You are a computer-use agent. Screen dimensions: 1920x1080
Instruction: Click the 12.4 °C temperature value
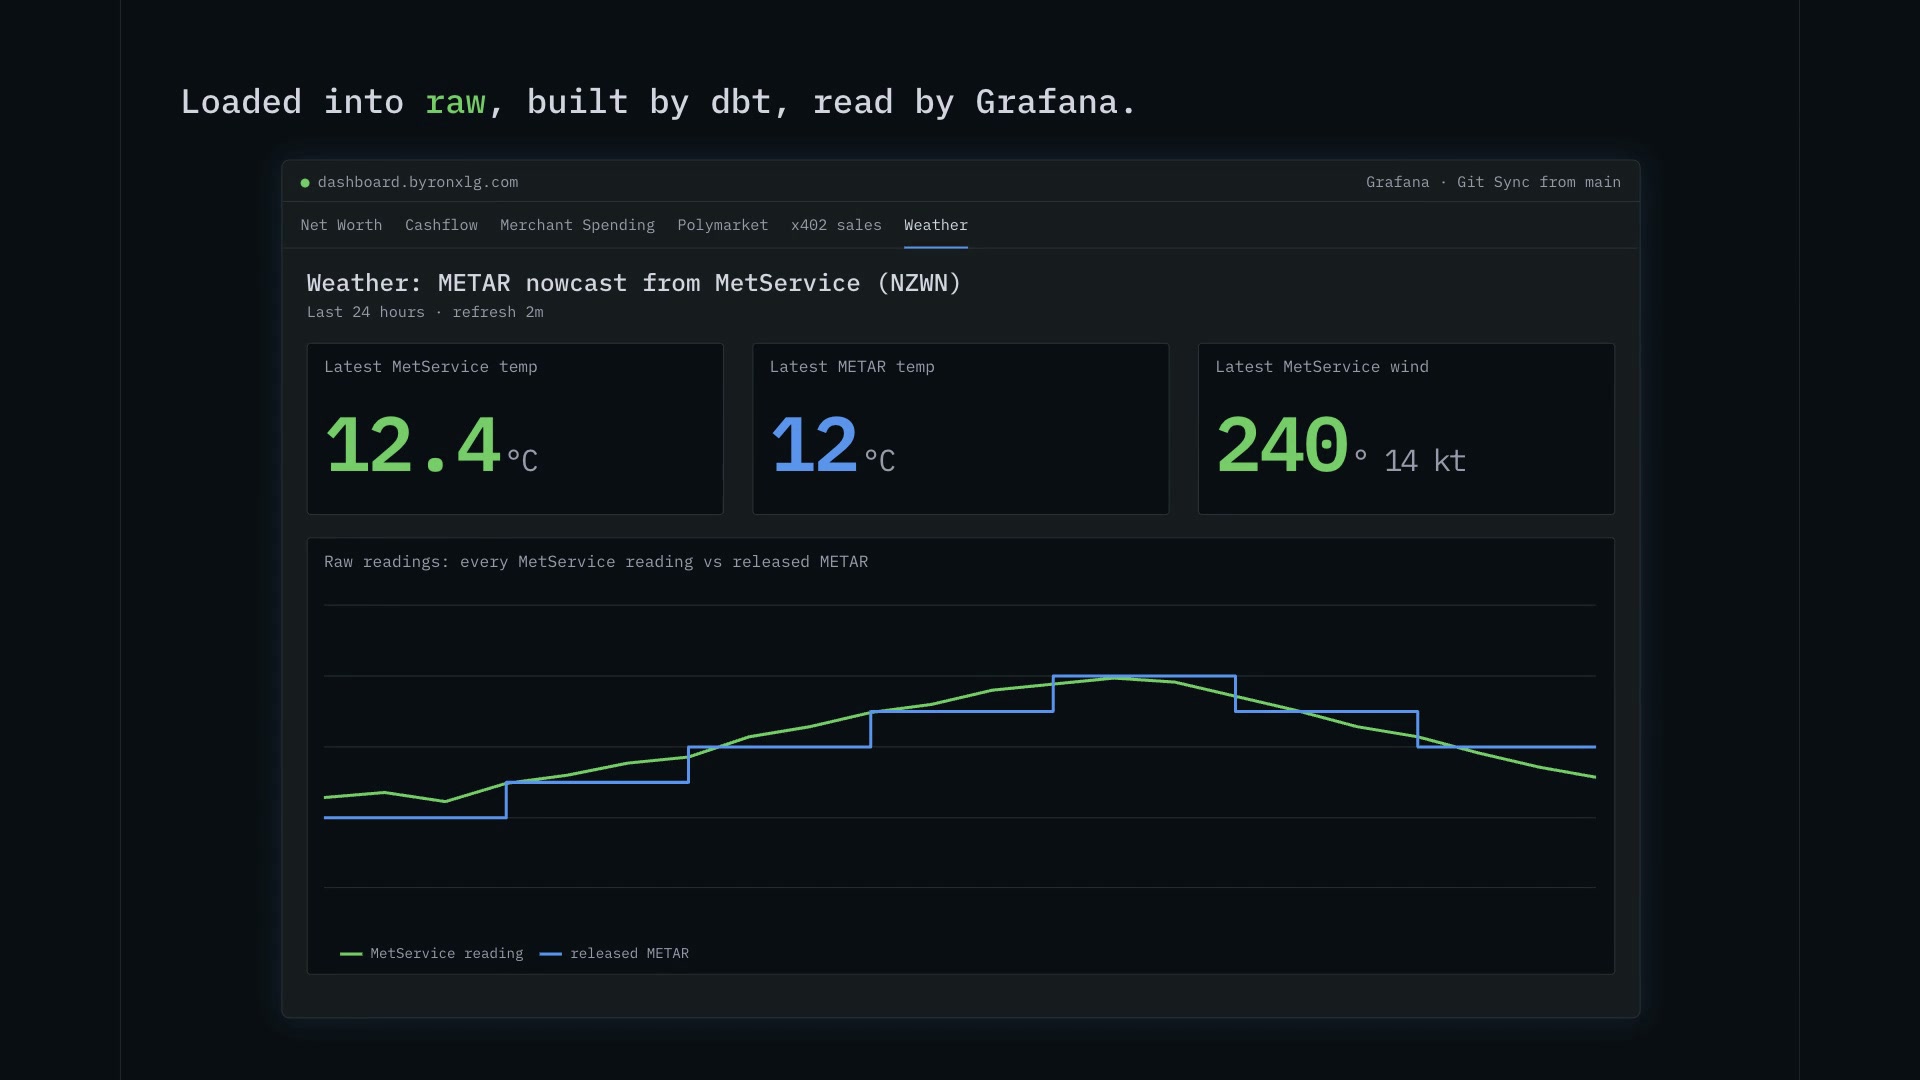tap(432, 445)
